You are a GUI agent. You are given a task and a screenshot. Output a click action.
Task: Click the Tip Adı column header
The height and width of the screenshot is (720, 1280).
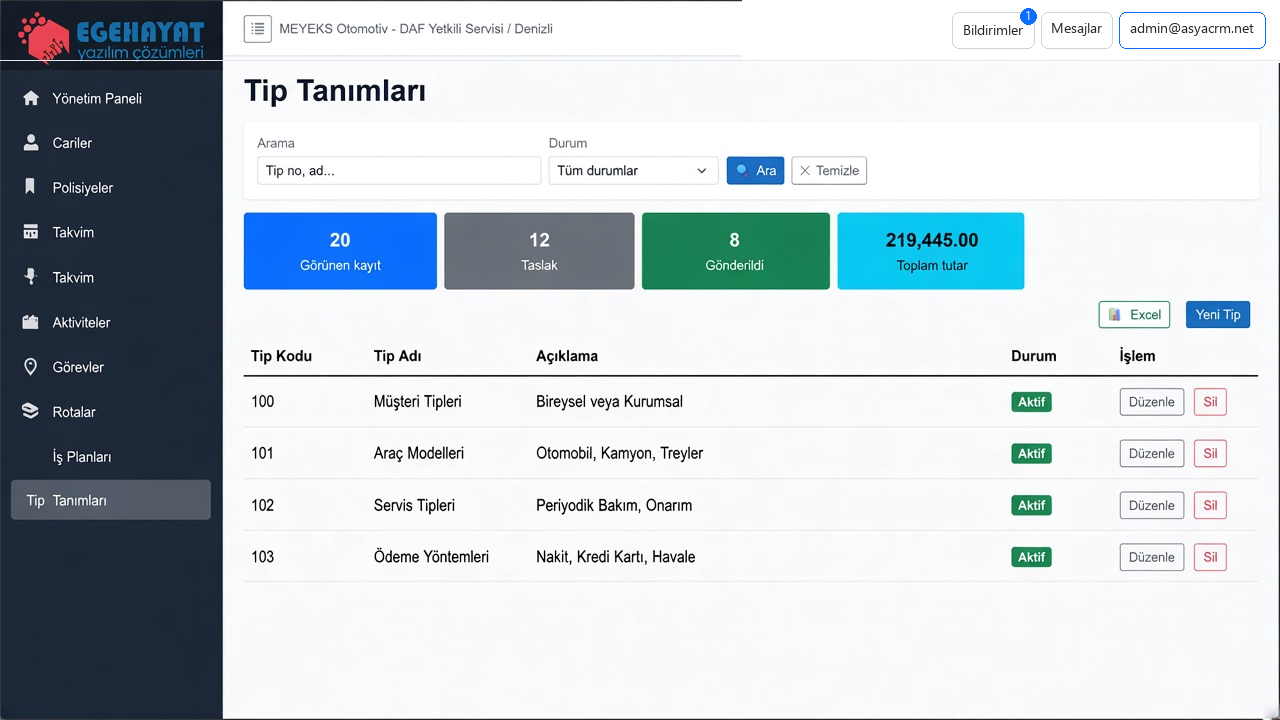(397, 356)
